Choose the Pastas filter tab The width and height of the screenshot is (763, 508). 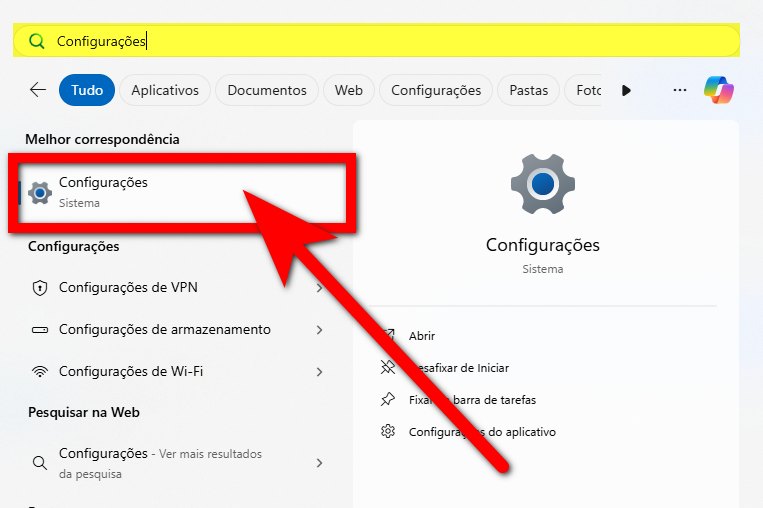click(528, 90)
